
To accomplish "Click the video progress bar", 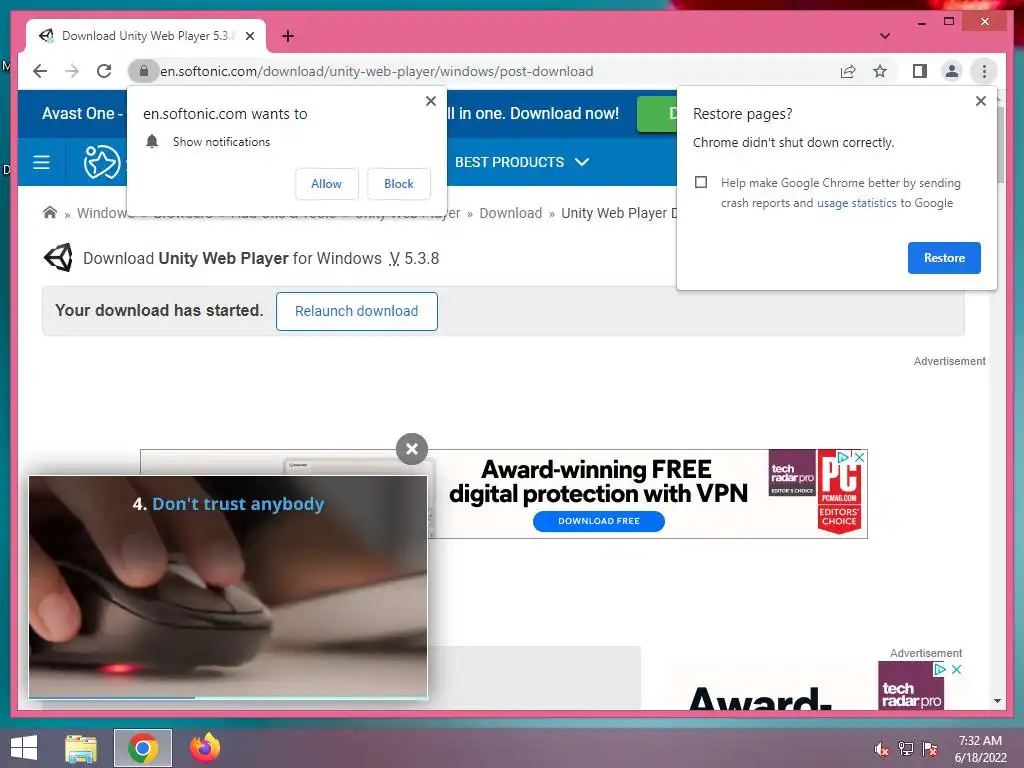I will click(x=228, y=697).
